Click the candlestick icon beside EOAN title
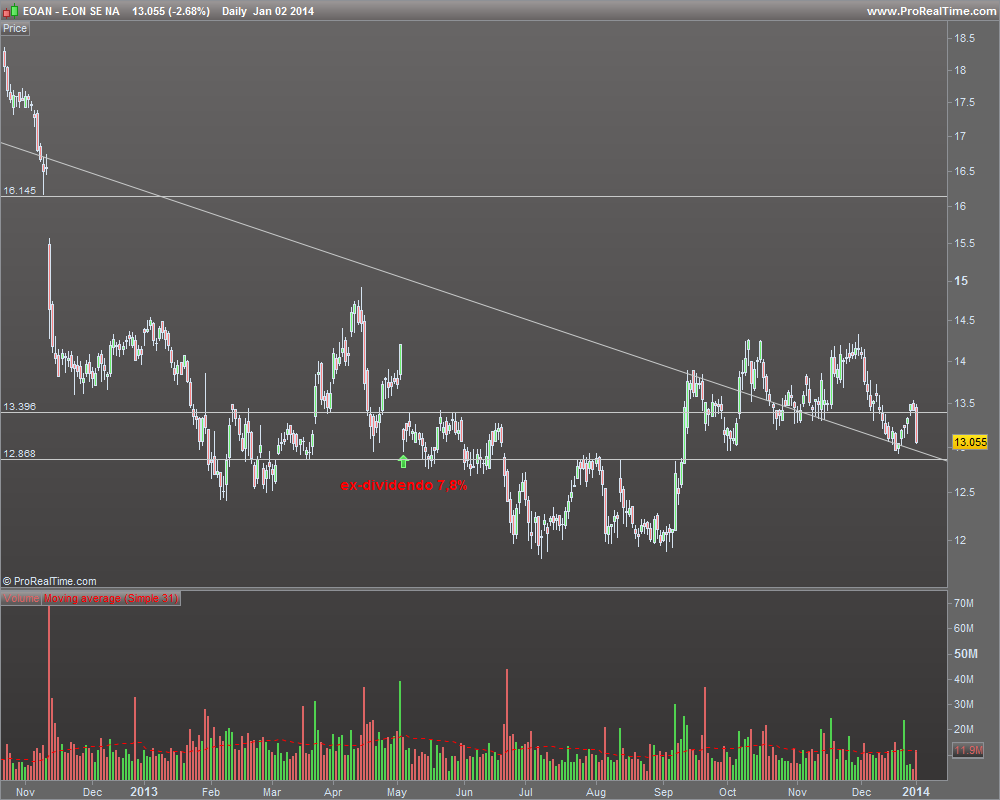This screenshot has height=800, width=1000. click(10, 11)
